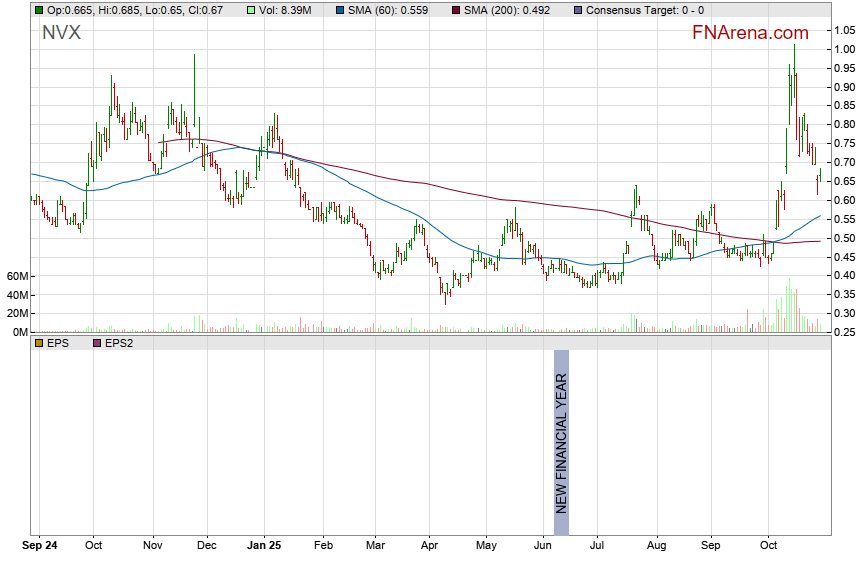
Task: Click the blue SMA (60) legend swatch
Action: click(x=340, y=10)
